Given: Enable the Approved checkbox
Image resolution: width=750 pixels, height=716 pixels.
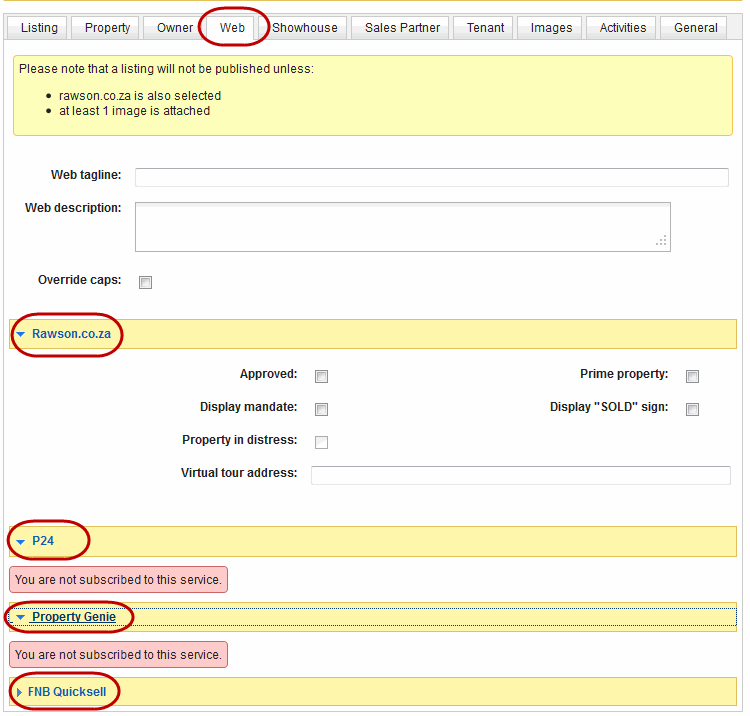Looking at the screenshot, I should (321, 377).
